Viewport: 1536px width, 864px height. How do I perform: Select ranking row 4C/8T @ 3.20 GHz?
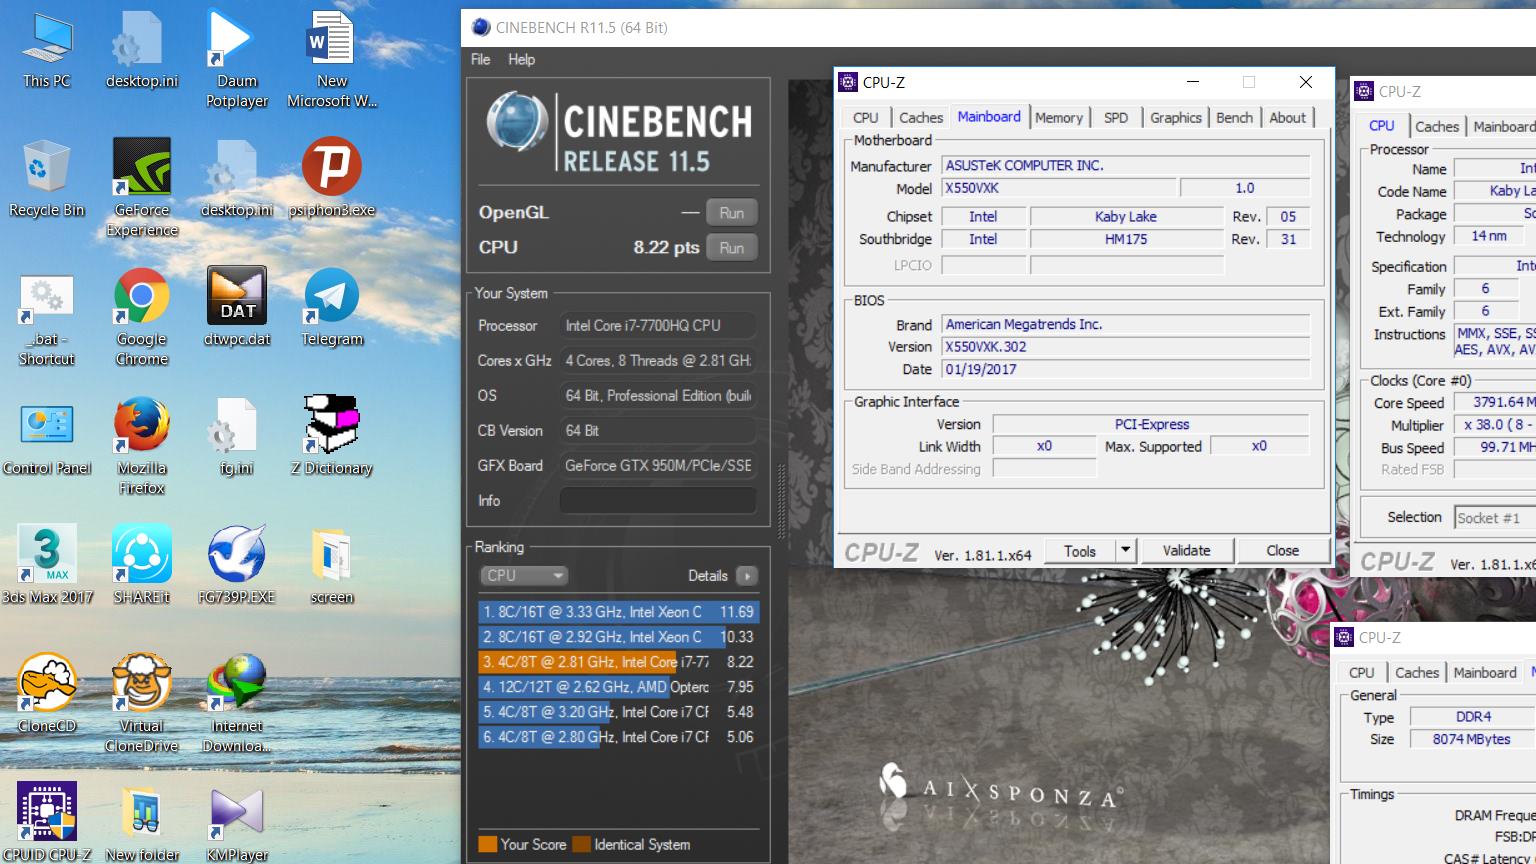point(618,711)
